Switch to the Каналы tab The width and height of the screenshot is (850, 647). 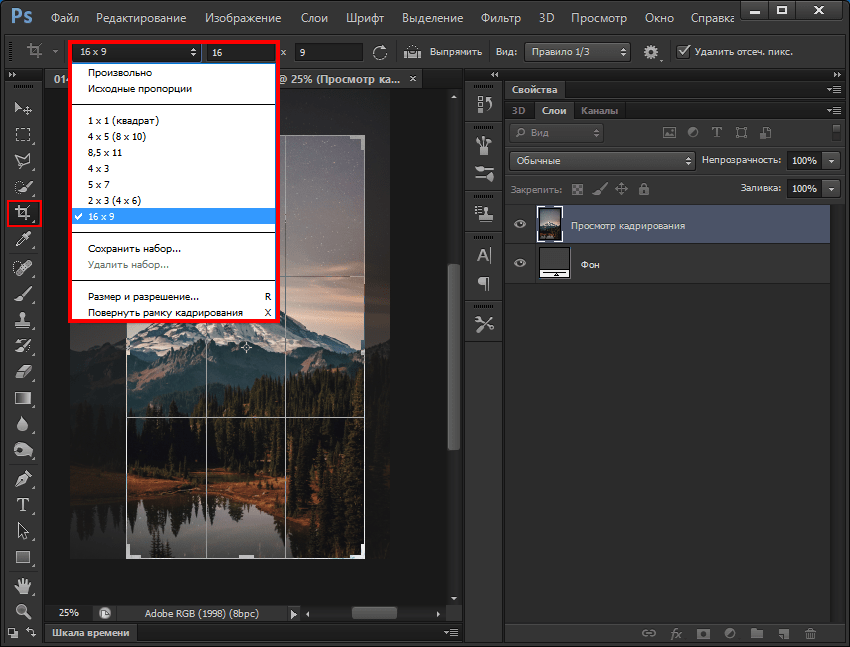(x=600, y=111)
